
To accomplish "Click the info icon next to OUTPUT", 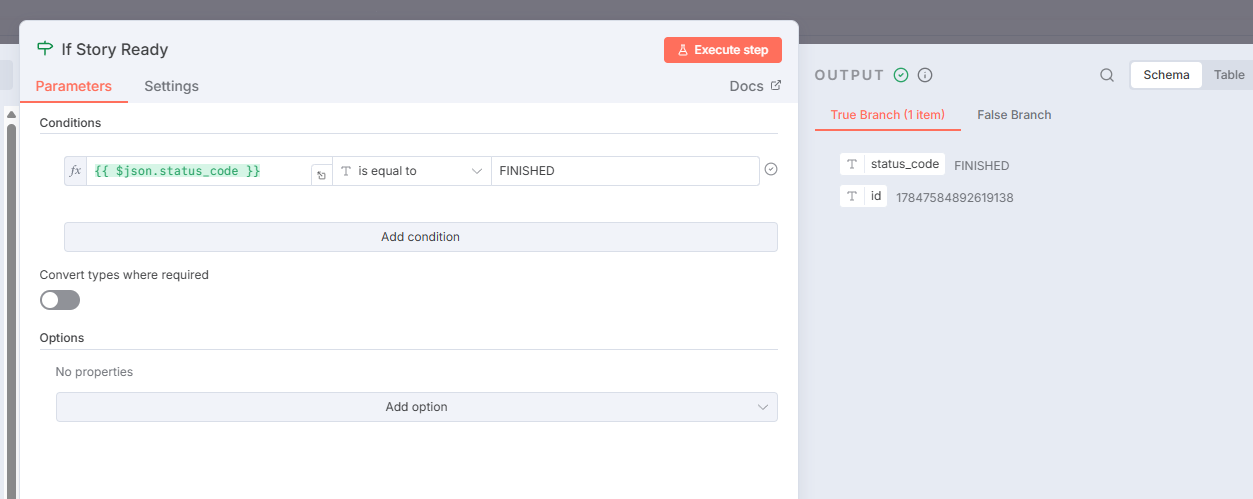I will (x=925, y=75).
